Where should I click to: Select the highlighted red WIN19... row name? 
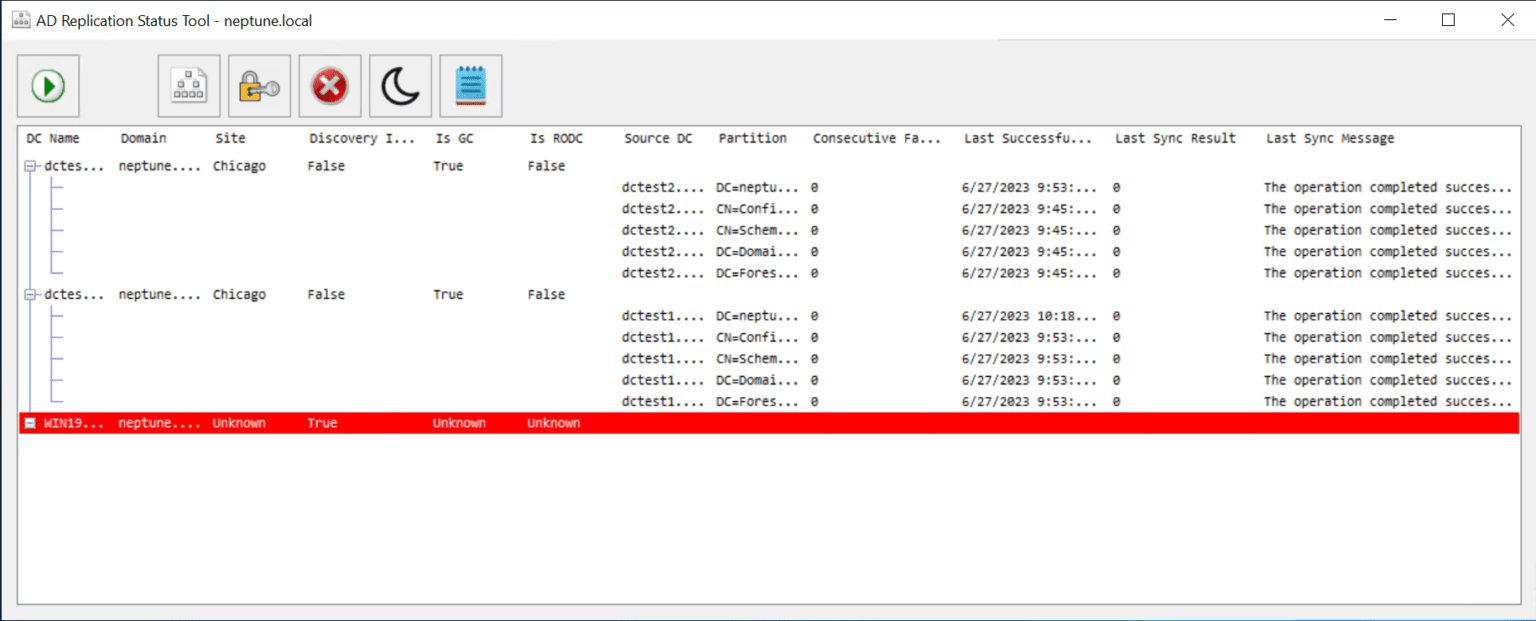74,423
